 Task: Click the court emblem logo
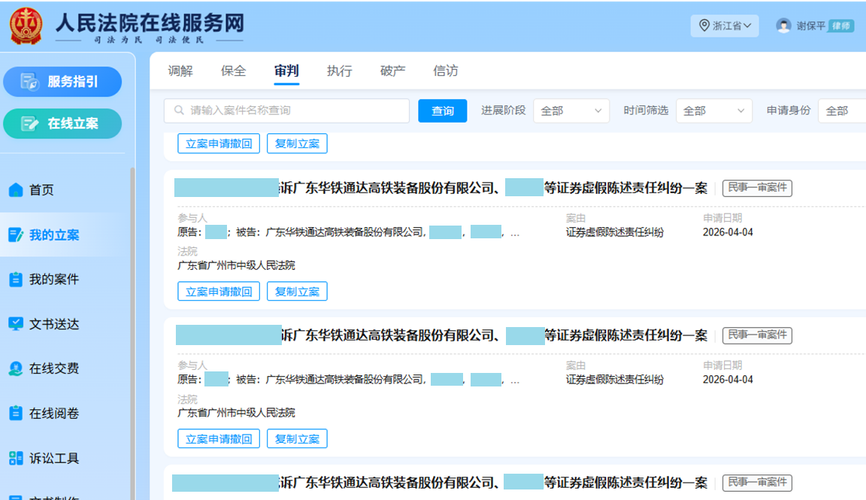[x=26, y=25]
